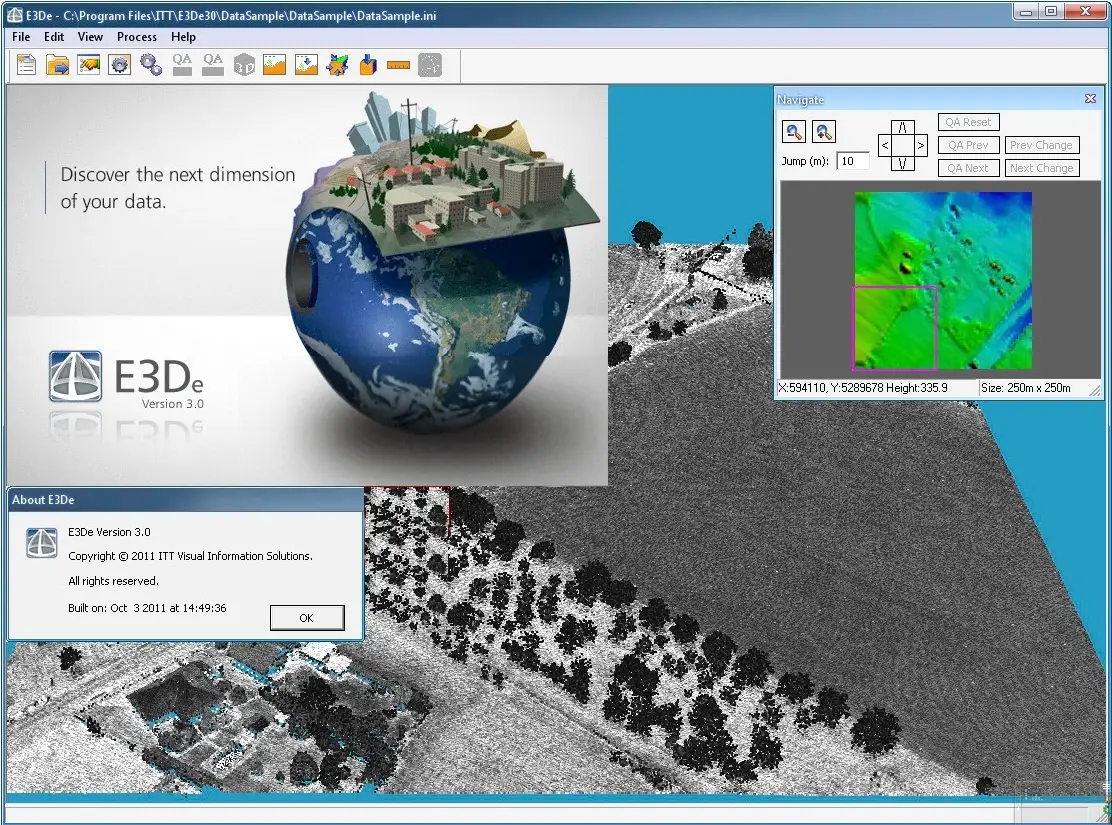Click the new project document icon in toolbar

[x=26, y=65]
